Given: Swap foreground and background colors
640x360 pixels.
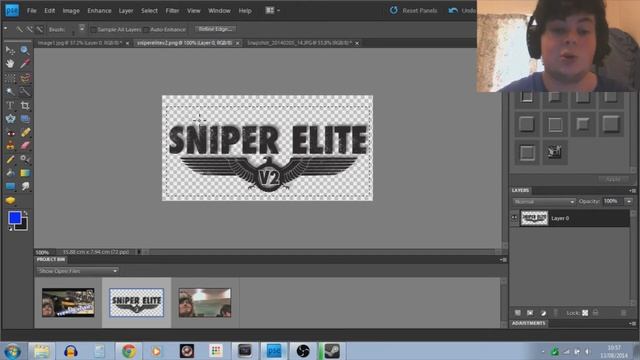Looking at the screenshot, I should (x=25, y=213).
